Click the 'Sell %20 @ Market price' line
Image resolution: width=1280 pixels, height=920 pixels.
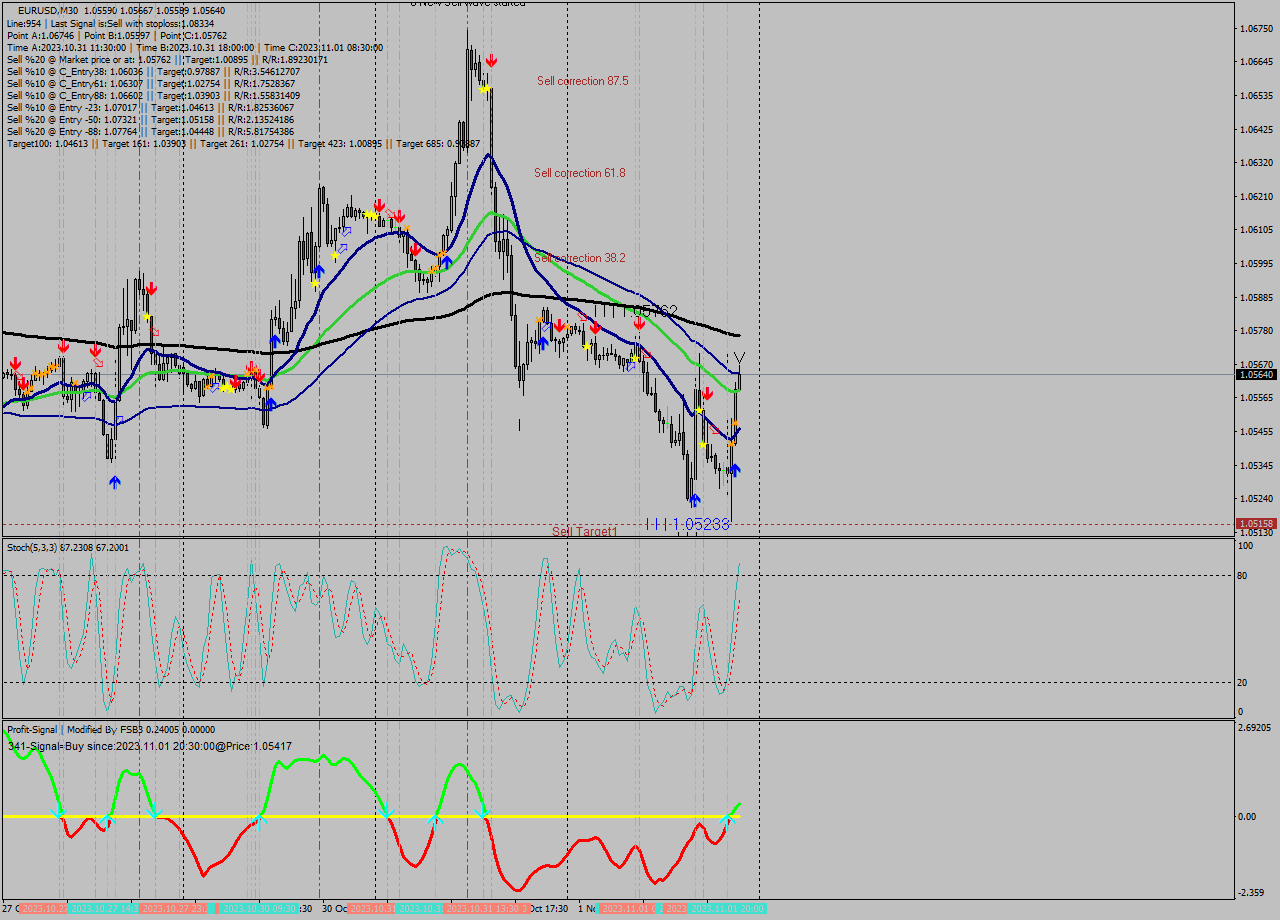[x=167, y=59]
